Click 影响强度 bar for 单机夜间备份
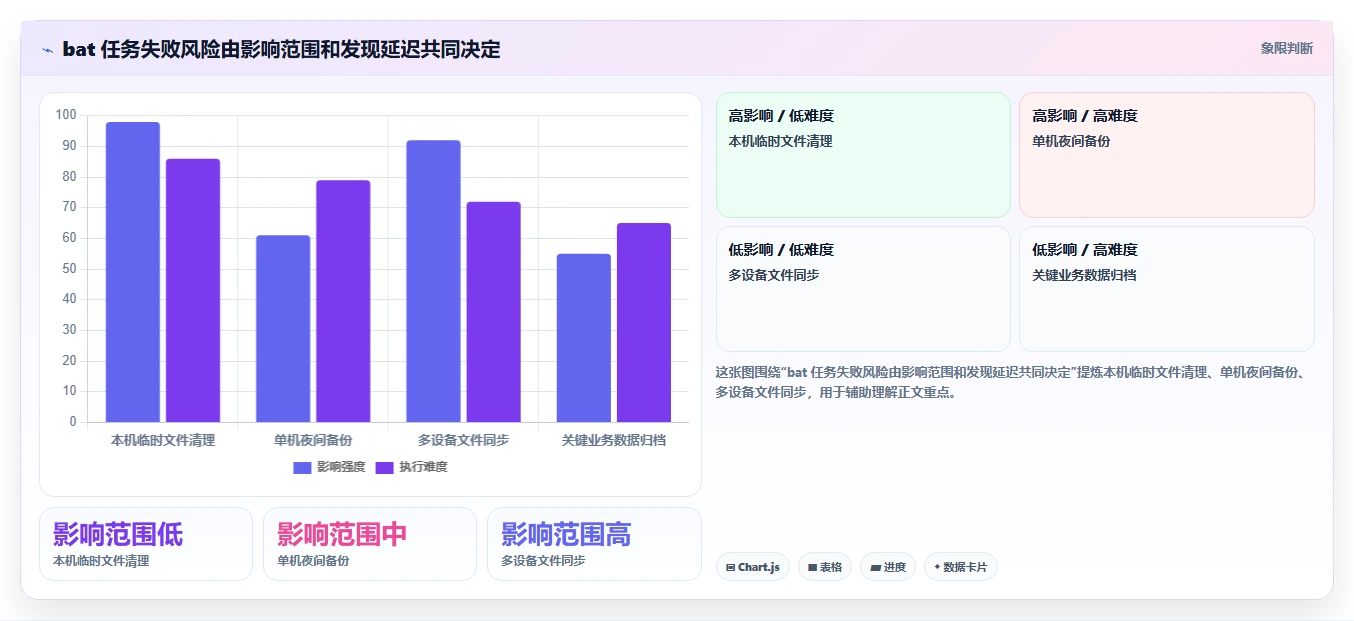This screenshot has width=1354, height=621. click(x=283, y=329)
